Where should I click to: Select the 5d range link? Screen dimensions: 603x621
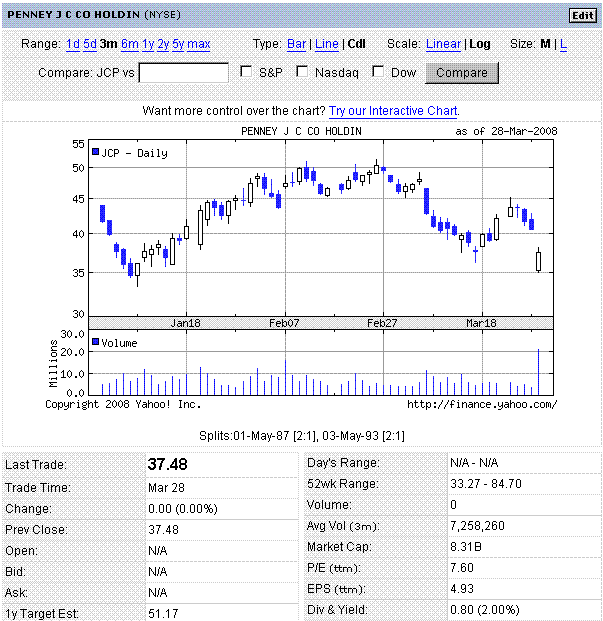pos(90,44)
